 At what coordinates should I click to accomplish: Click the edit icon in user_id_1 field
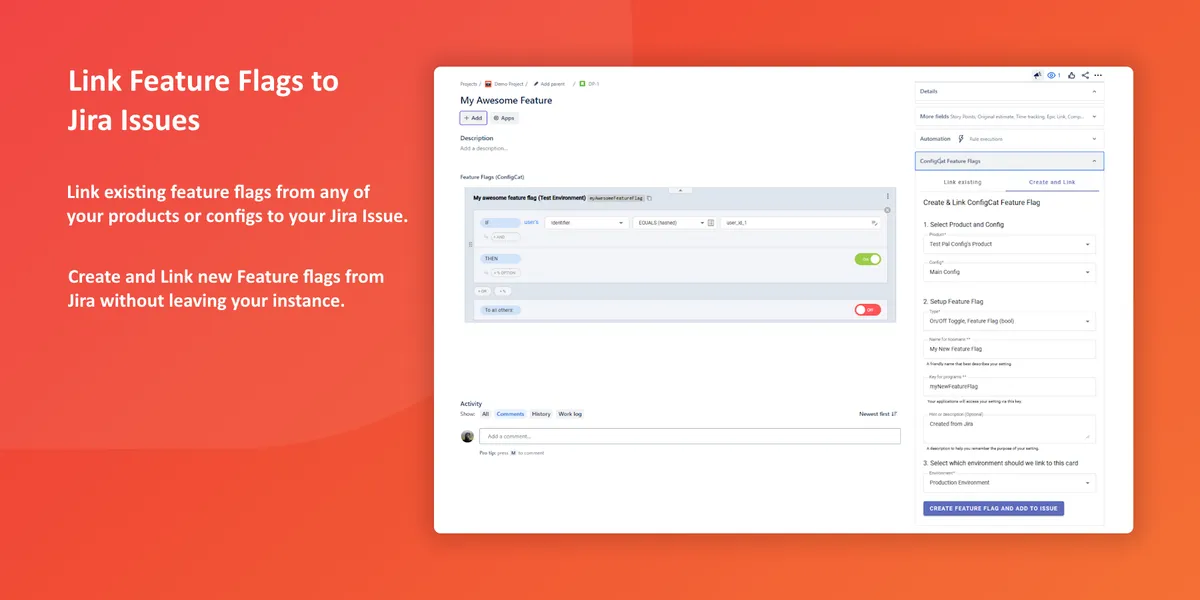point(875,223)
